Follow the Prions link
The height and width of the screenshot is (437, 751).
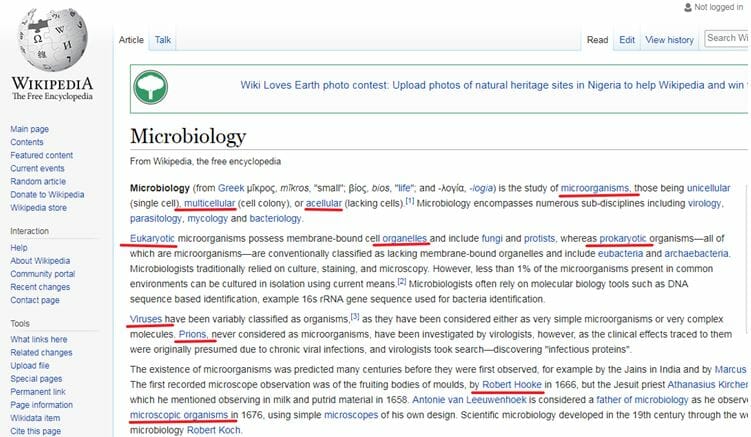[x=193, y=334]
